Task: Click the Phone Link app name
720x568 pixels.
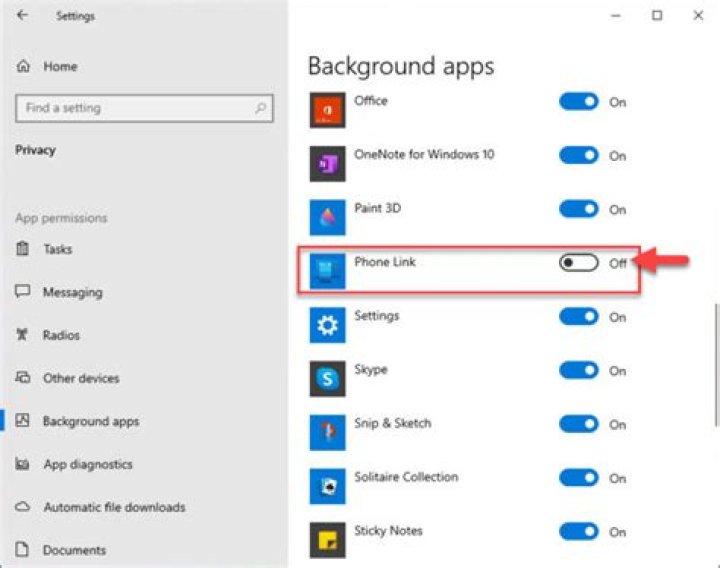Action: tap(385, 262)
